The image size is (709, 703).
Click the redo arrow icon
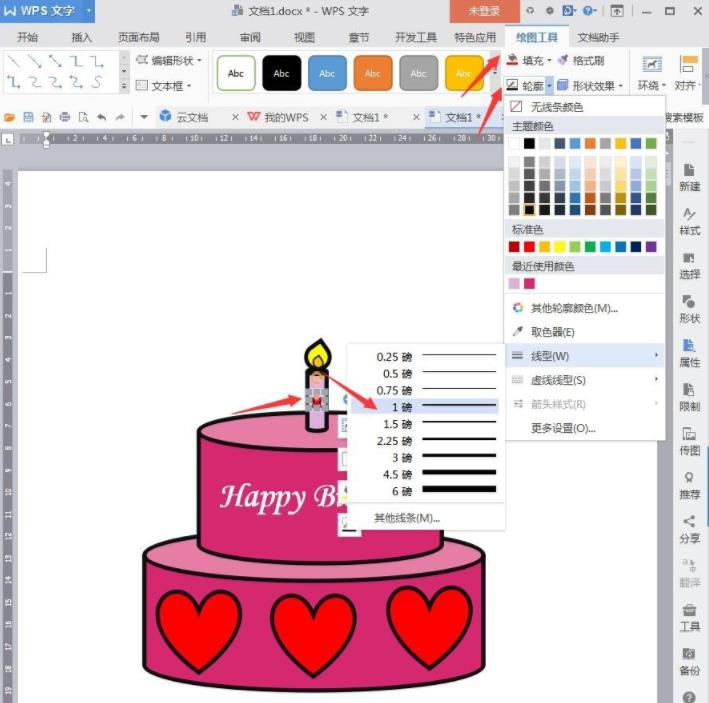coord(120,118)
